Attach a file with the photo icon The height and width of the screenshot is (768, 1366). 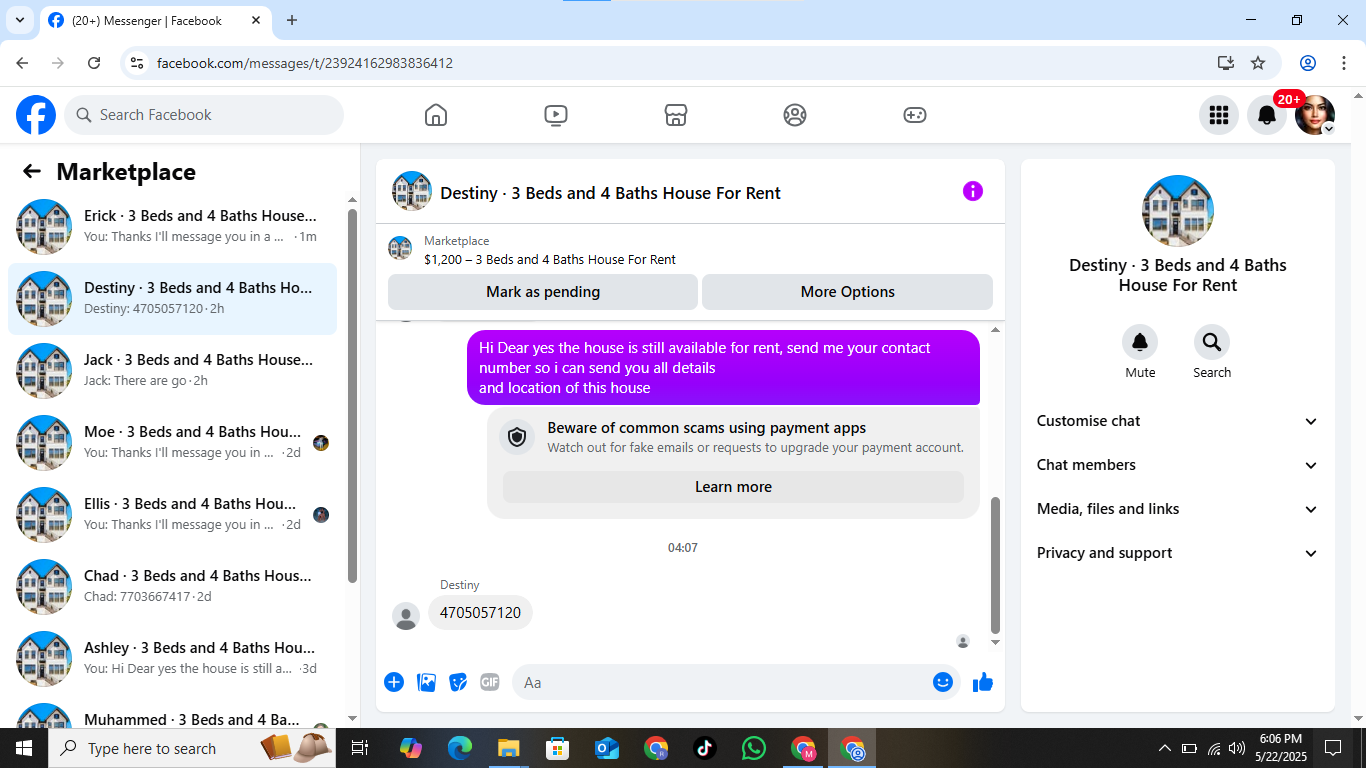coord(426,682)
